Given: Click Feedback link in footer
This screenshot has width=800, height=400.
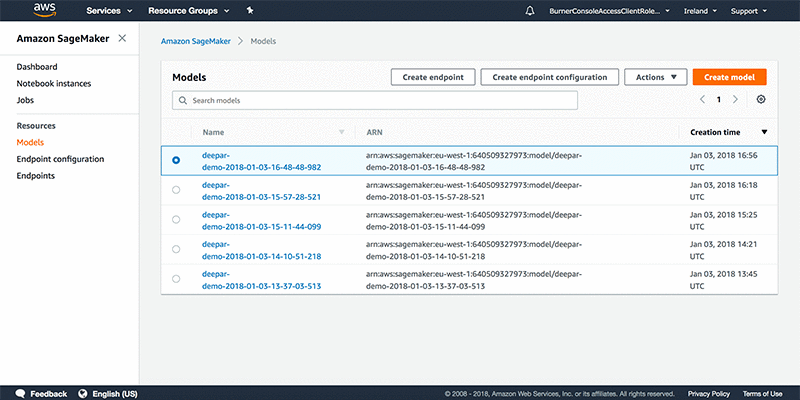Looking at the screenshot, I should click(48, 394).
